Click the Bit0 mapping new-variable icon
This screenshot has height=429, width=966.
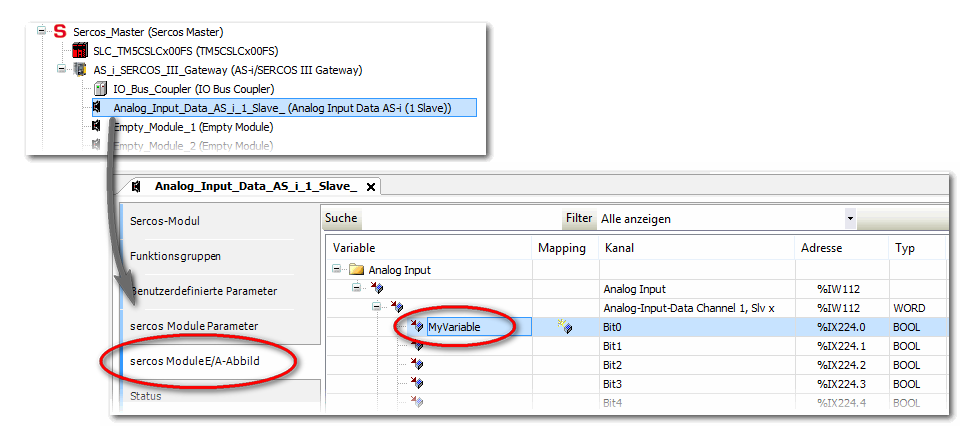click(564, 326)
